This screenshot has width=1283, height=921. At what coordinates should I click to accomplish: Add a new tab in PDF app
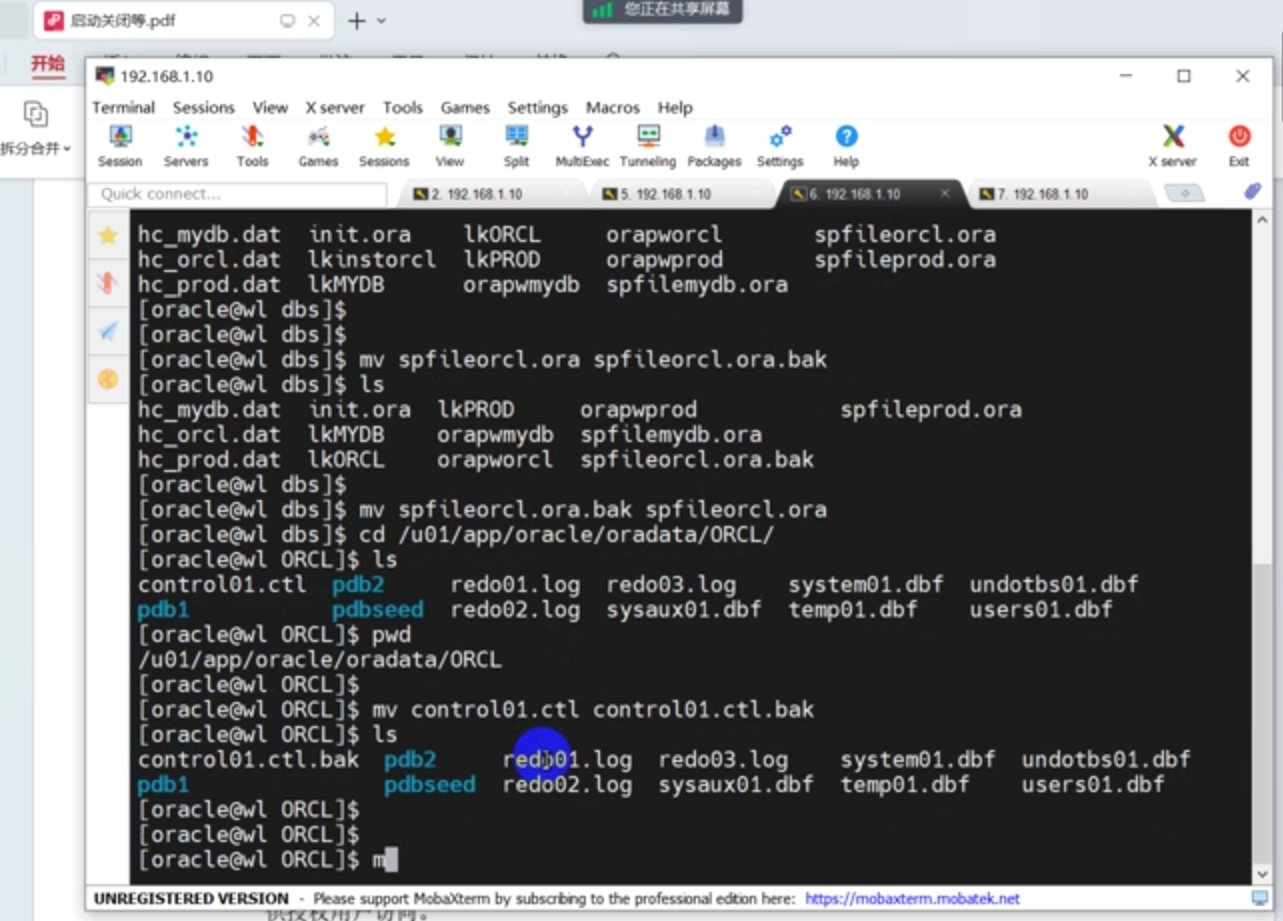pos(356,21)
